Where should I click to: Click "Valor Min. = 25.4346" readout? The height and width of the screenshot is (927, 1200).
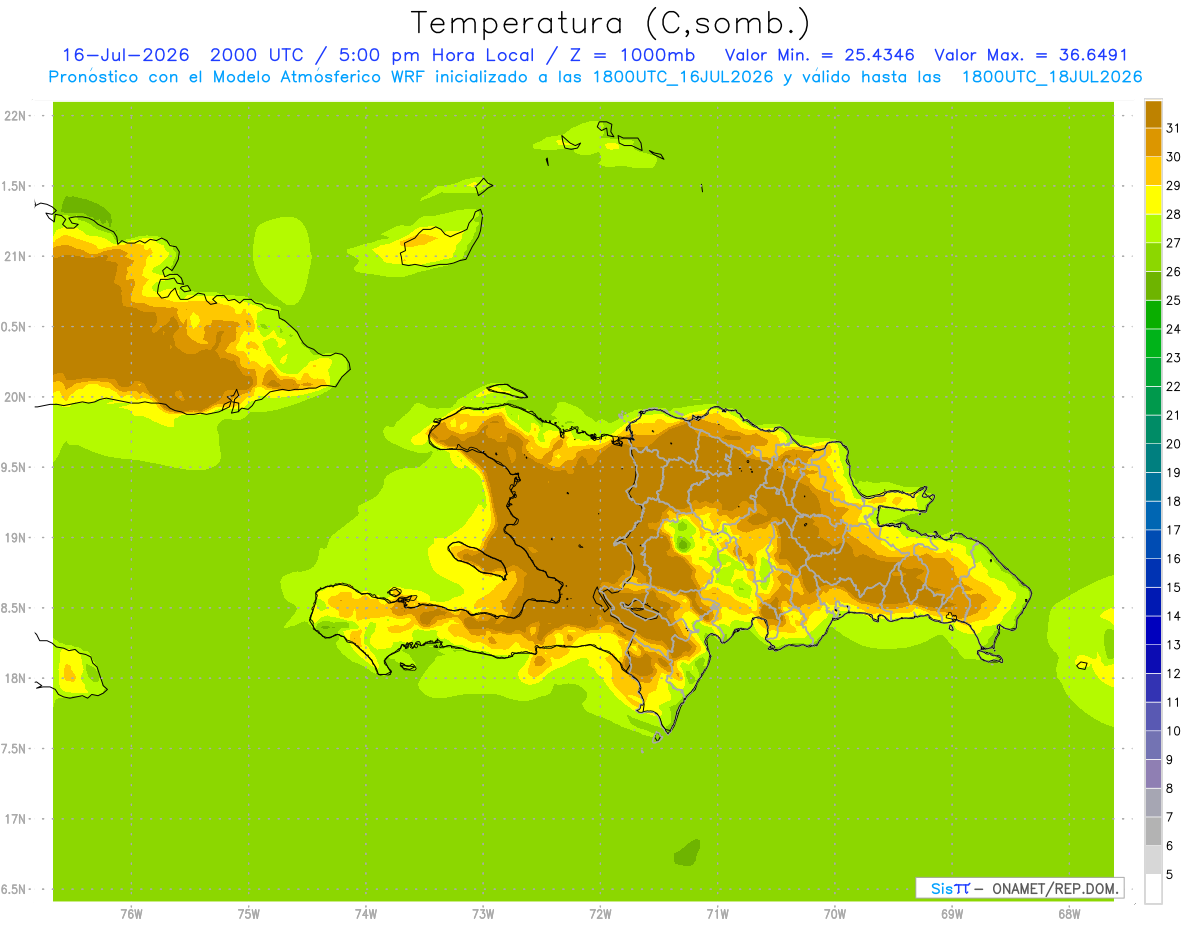tap(820, 55)
